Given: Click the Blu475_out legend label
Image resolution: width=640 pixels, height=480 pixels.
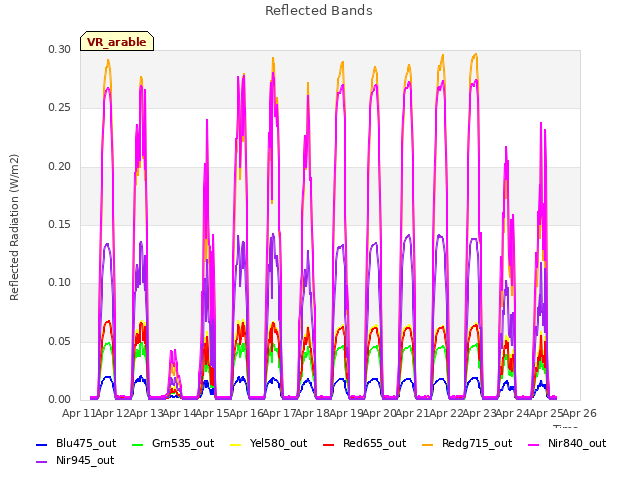Looking at the screenshot, I should point(86,443).
